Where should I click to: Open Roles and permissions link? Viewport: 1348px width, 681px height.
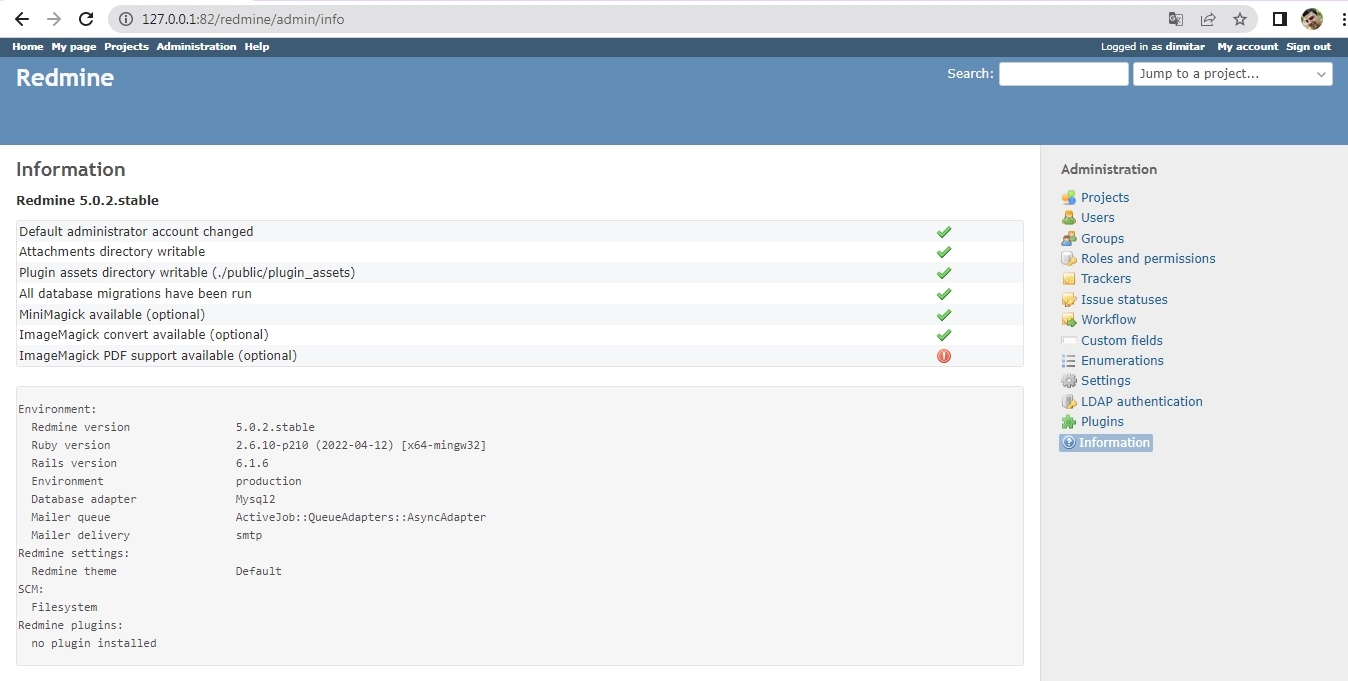1148,259
